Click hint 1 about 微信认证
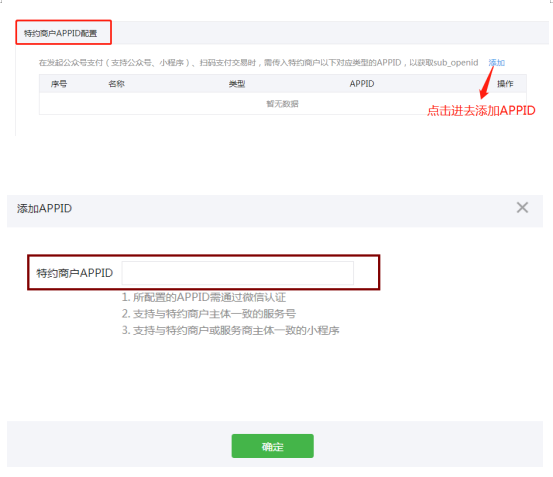Viewport: 553px width, 477px height. click(x=203, y=297)
